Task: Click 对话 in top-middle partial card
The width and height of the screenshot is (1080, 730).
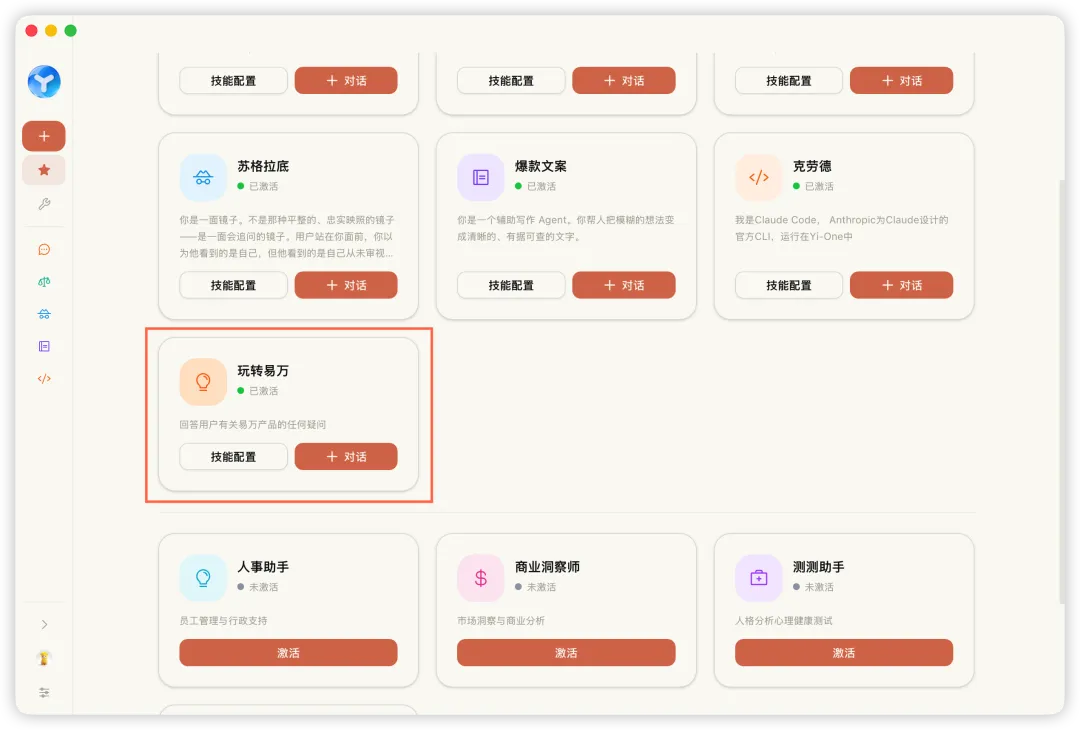Action: pos(624,81)
